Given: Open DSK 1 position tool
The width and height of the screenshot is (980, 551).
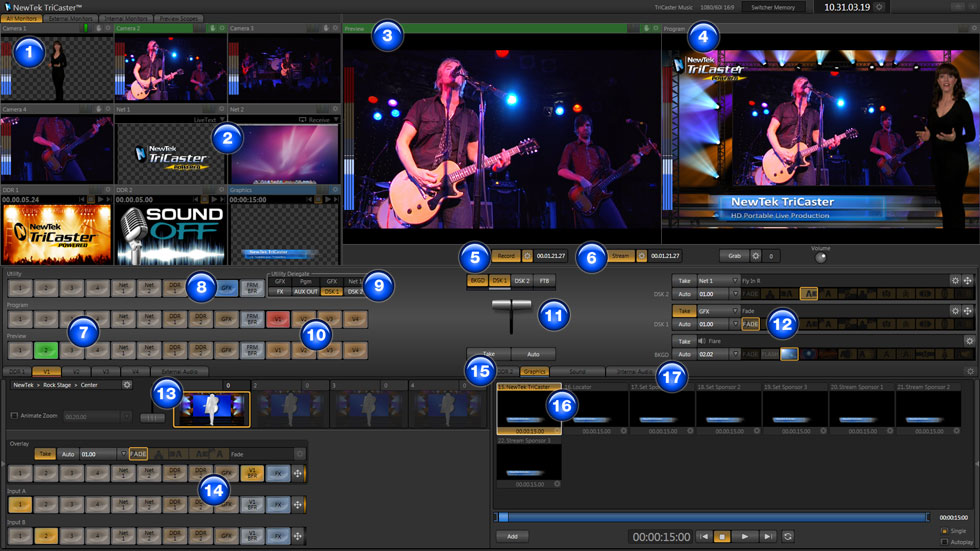Looking at the screenshot, I should [968, 310].
